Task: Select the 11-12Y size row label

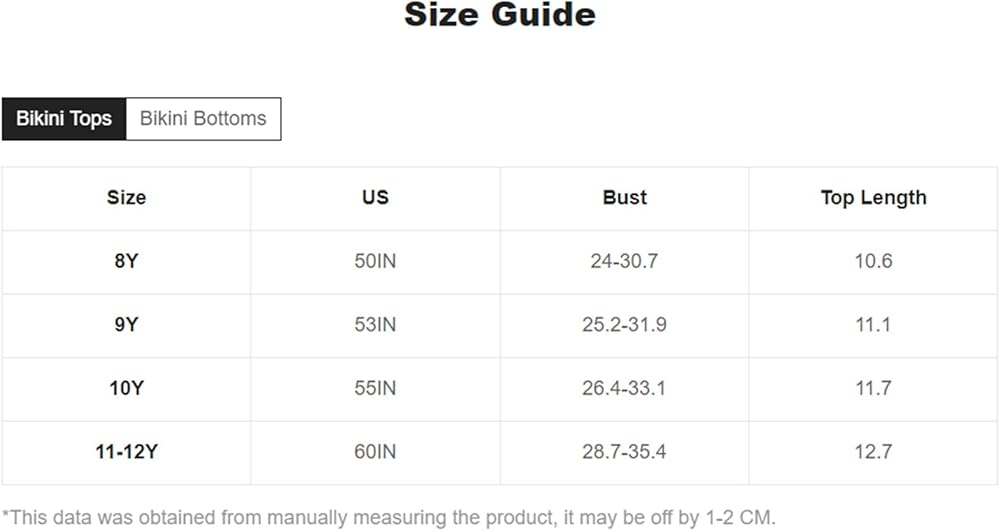Action: (x=126, y=452)
